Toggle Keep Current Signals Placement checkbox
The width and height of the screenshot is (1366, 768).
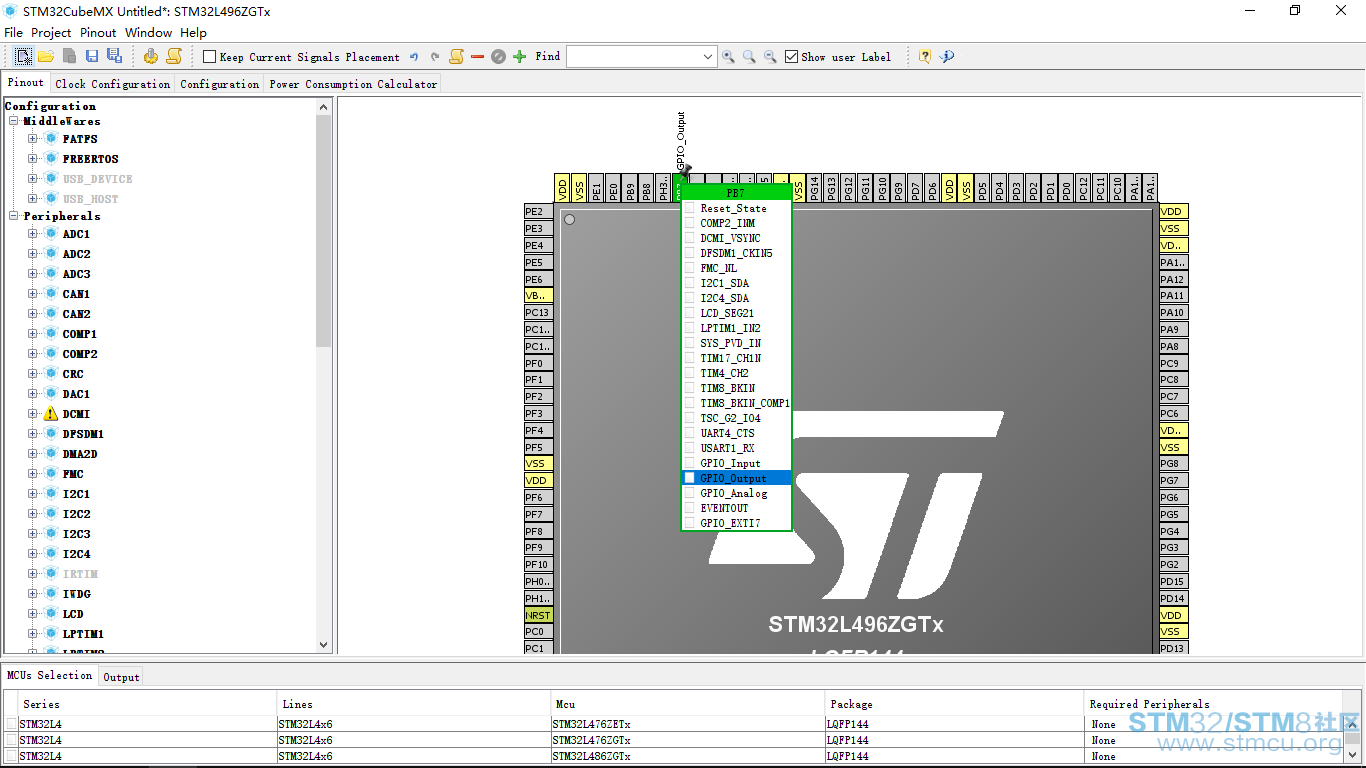point(209,57)
